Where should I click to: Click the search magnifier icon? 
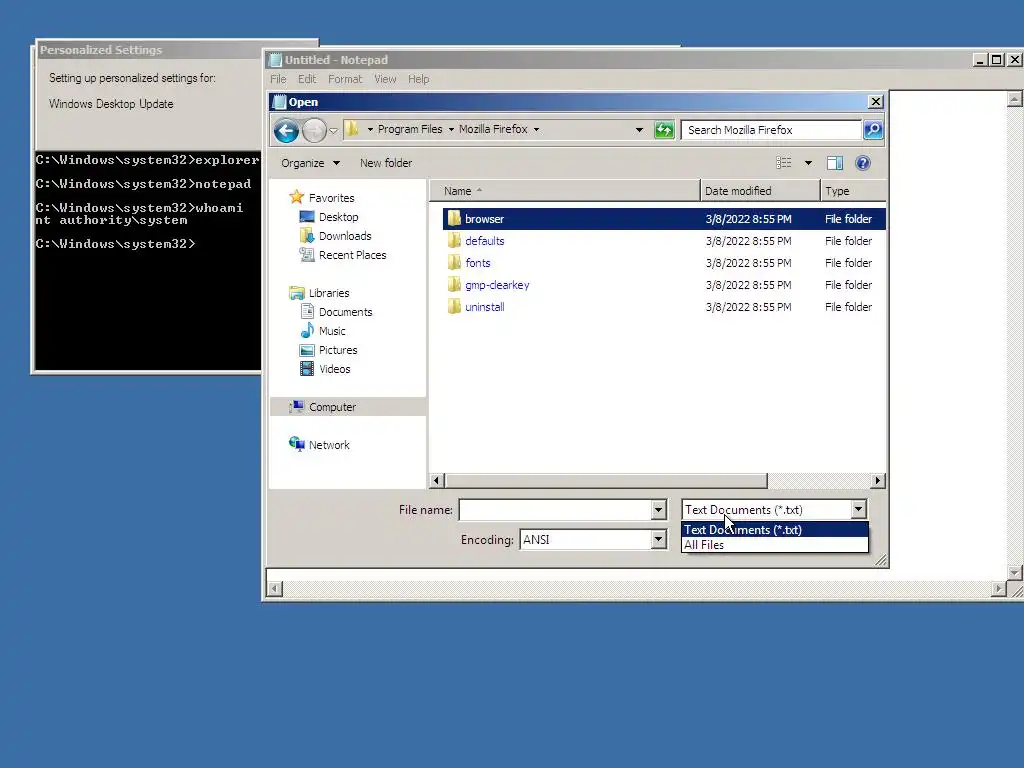click(873, 129)
